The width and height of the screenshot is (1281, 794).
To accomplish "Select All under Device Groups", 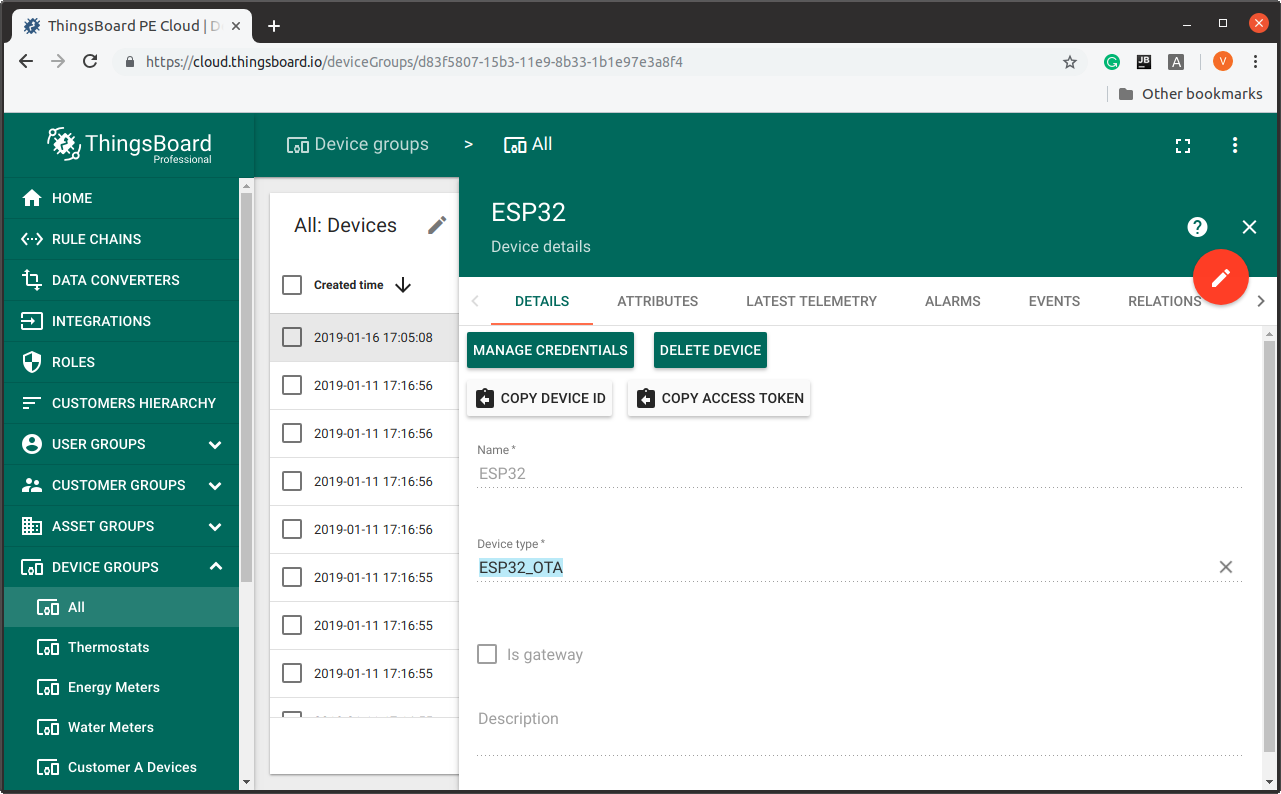I will pyautogui.click(x=121, y=607).
